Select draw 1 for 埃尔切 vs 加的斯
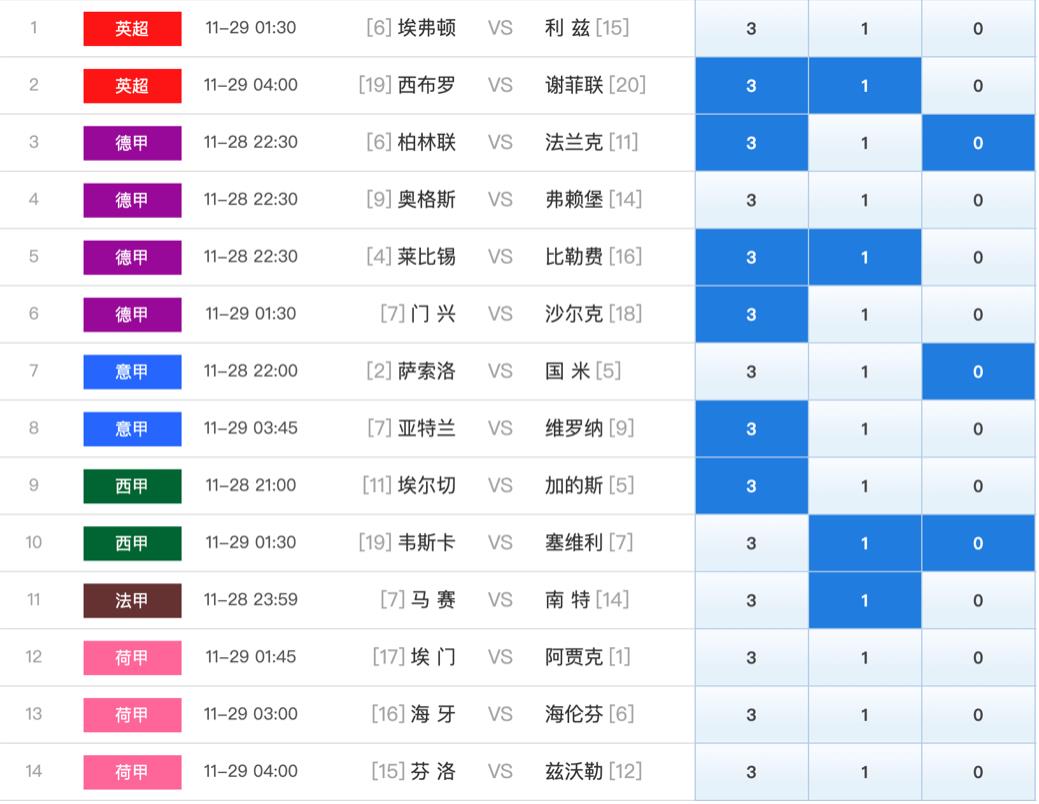Viewport: 1039px width, 804px height. 865,486
